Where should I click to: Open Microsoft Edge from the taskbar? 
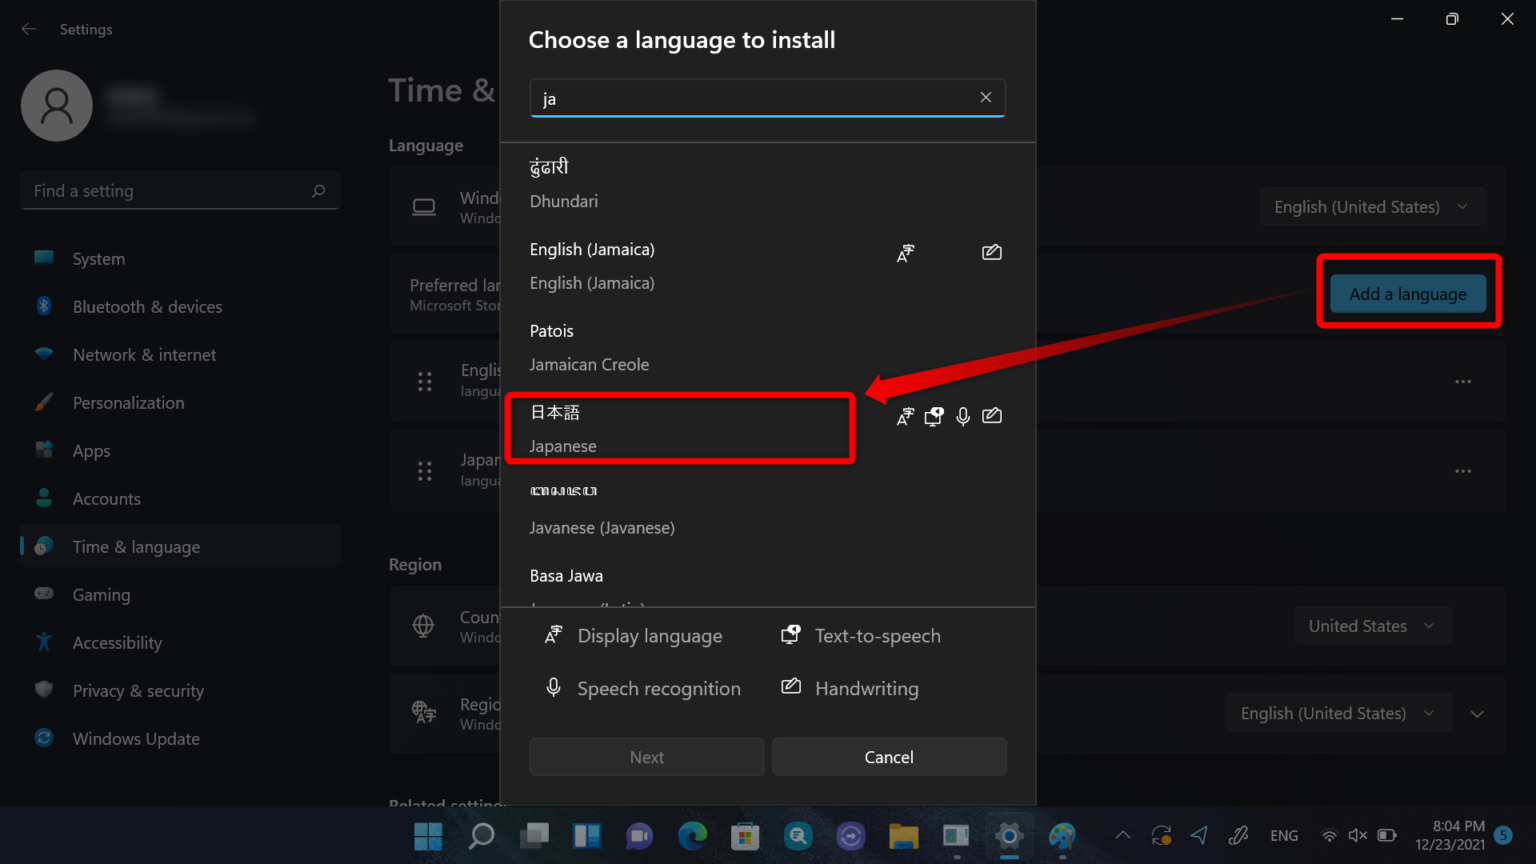point(692,836)
